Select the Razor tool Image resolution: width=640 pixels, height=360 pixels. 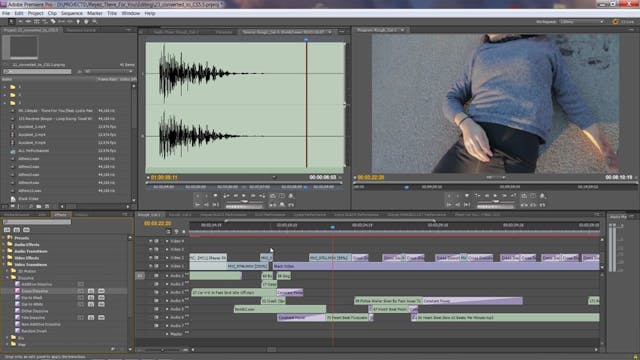[53, 22]
